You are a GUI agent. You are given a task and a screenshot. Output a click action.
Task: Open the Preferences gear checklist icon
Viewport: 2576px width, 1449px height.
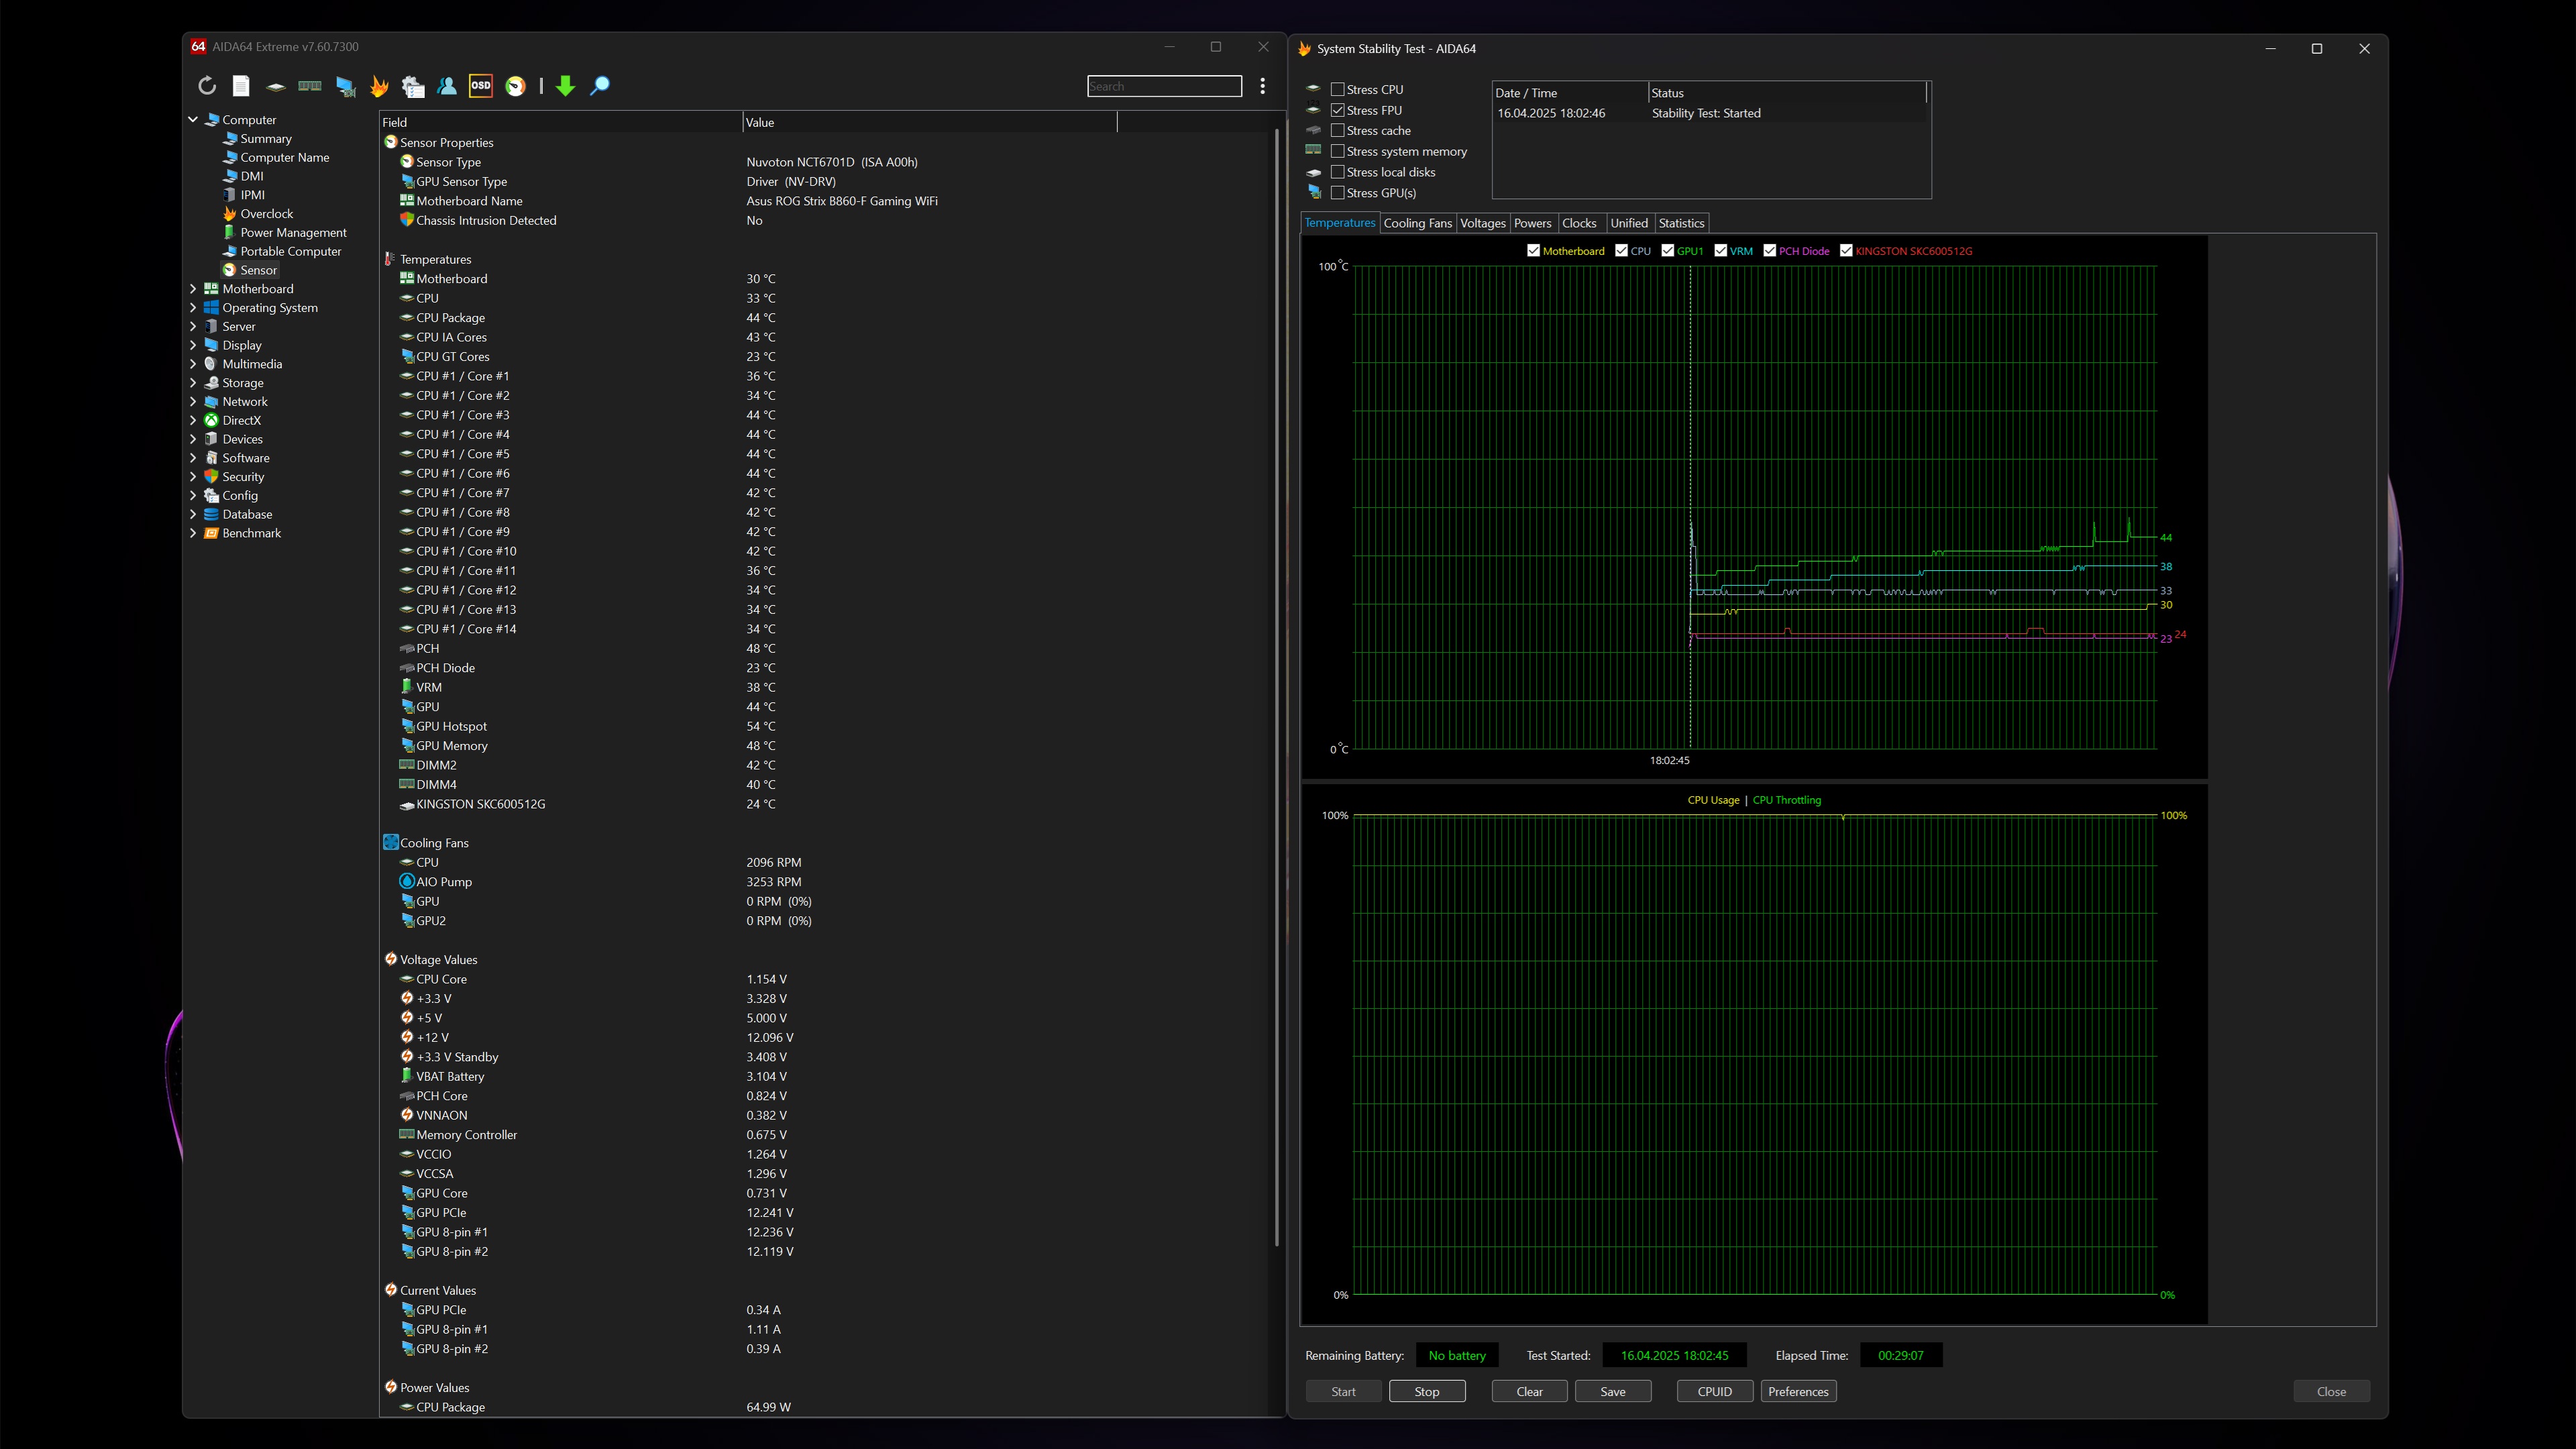tap(413, 86)
